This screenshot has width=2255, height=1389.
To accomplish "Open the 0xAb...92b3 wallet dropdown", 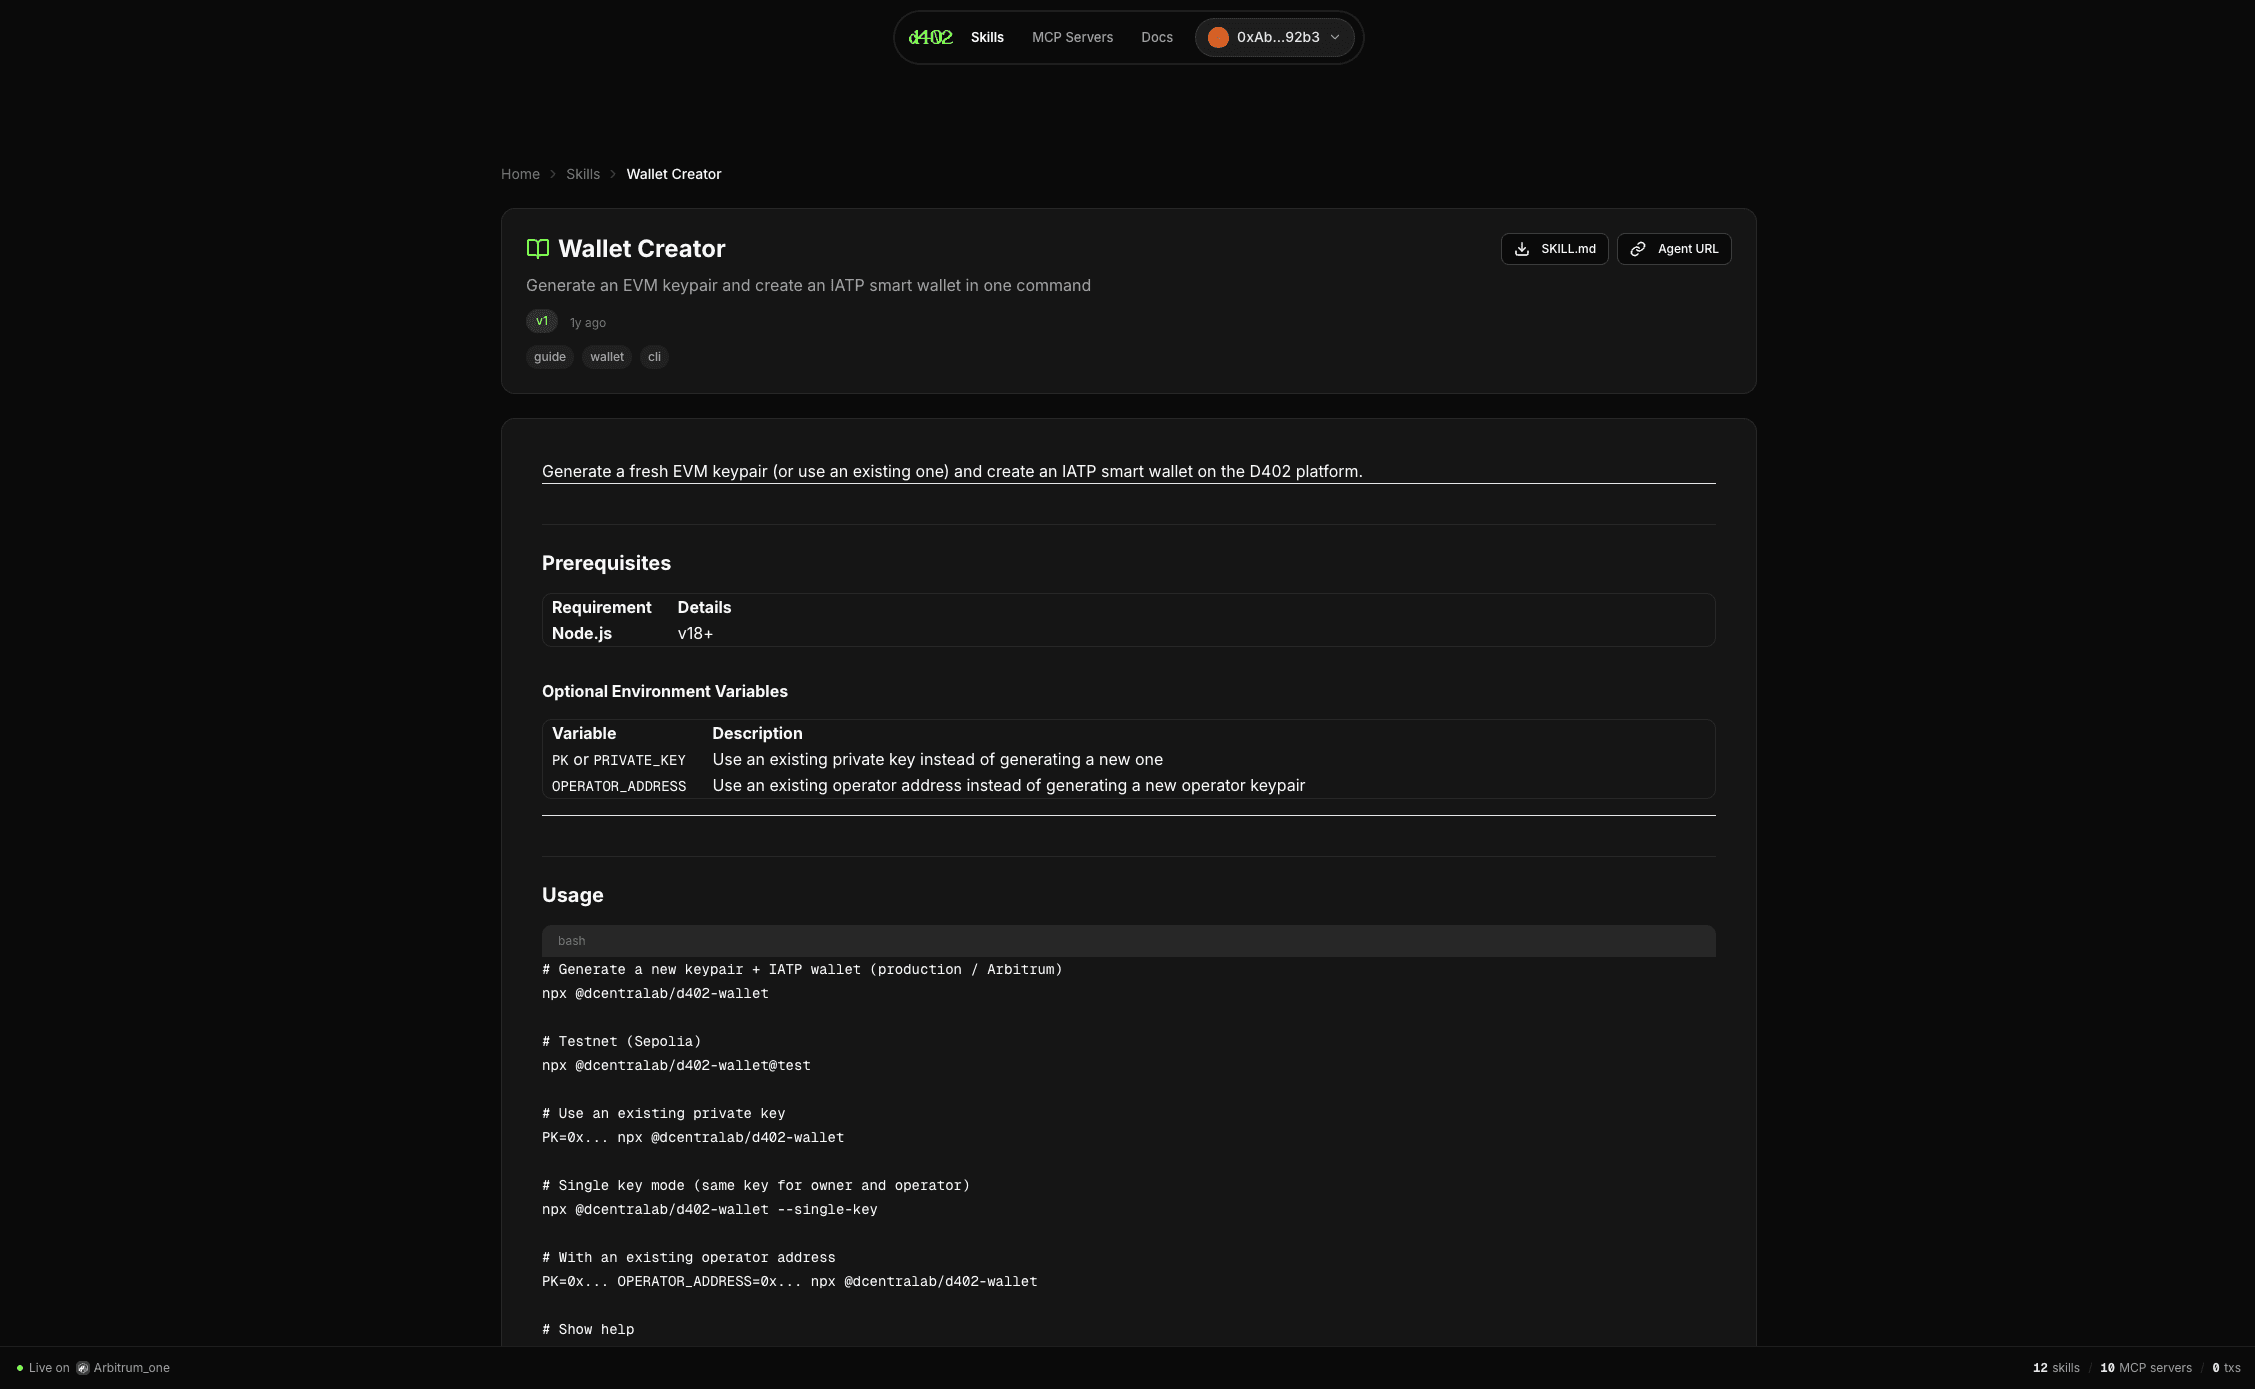I will click(x=1275, y=37).
